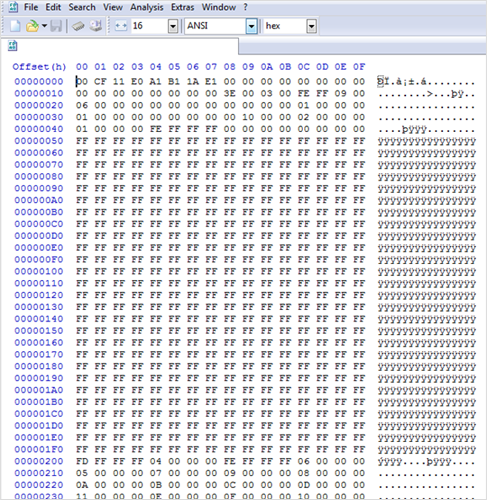
Task: Open the Analysis menu
Action: click(x=147, y=7)
